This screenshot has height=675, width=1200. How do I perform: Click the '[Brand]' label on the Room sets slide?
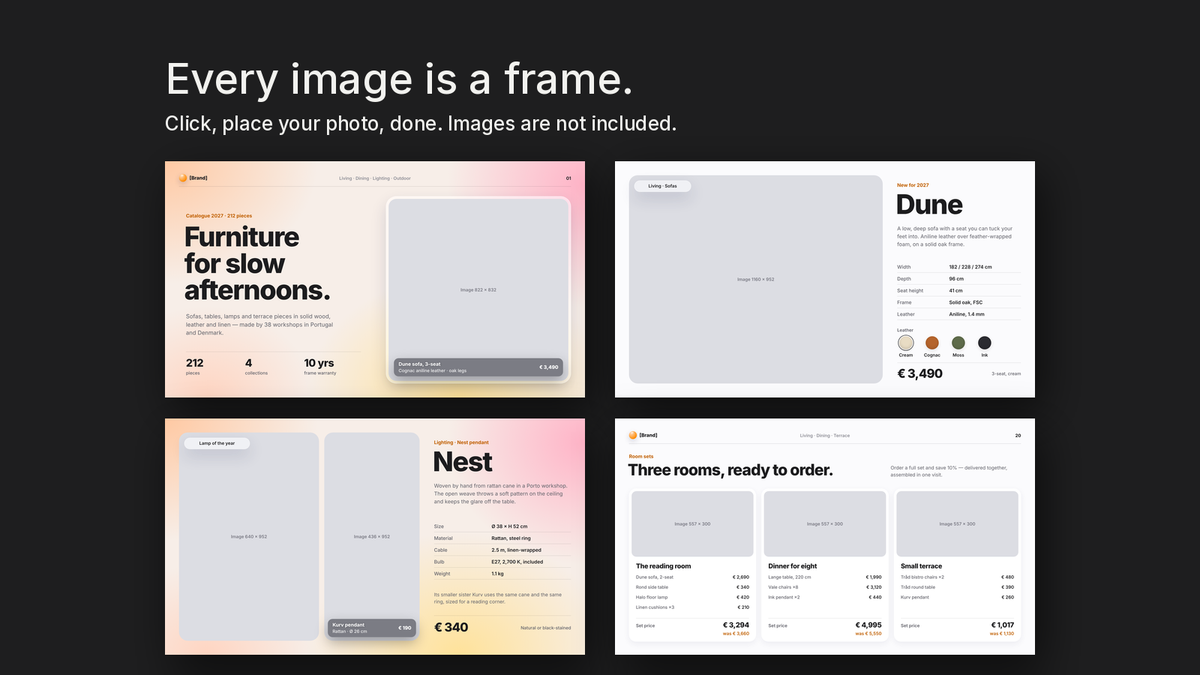tap(648, 435)
